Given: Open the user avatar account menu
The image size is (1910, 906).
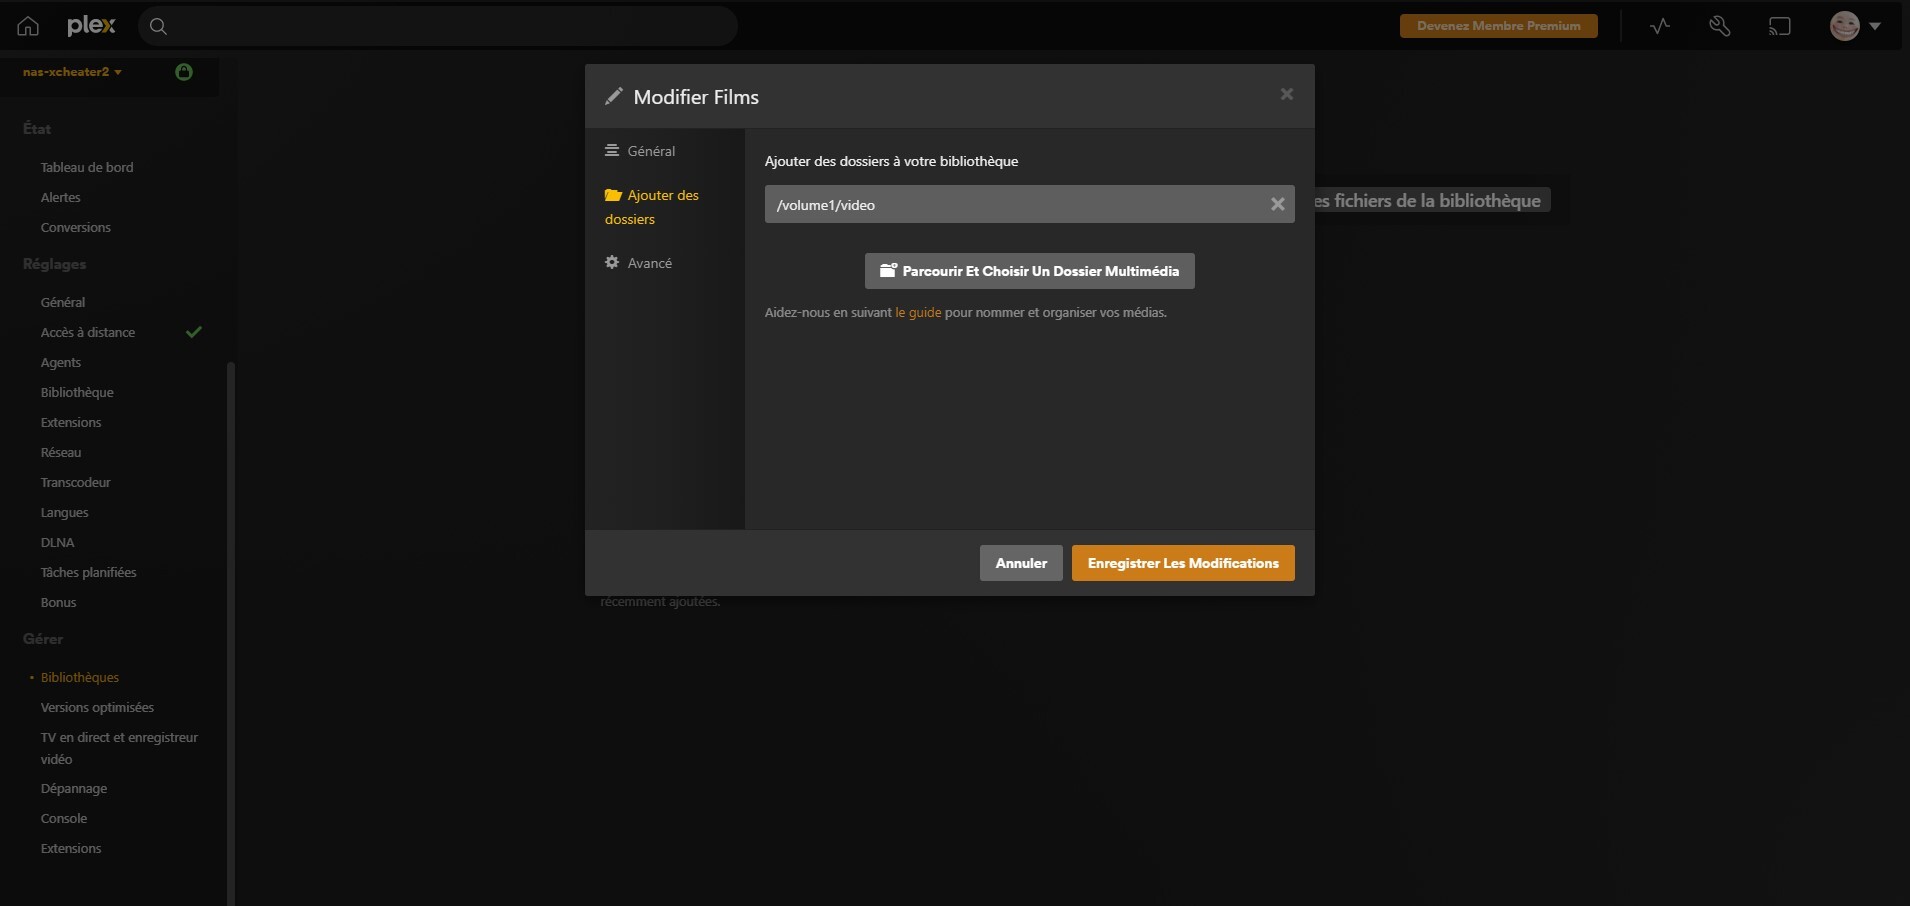Looking at the screenshot, I should [1855, 27].
